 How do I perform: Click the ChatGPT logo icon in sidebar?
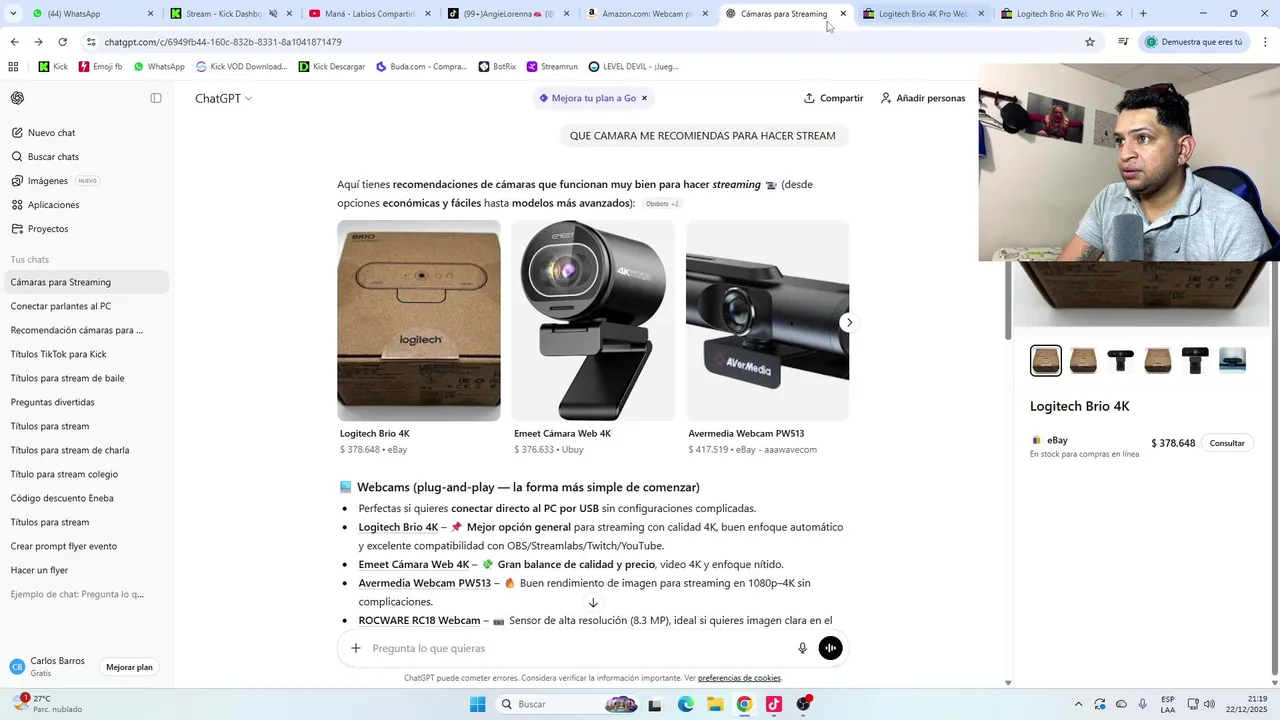[x=17, y=98]
